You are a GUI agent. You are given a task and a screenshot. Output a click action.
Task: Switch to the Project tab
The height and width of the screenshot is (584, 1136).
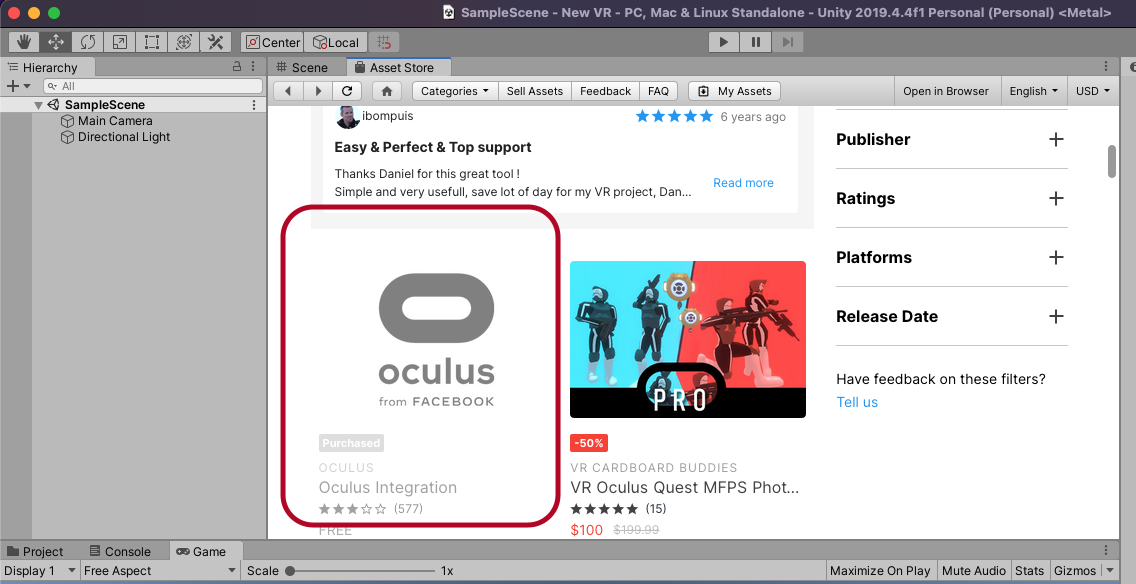coord(36,551)
